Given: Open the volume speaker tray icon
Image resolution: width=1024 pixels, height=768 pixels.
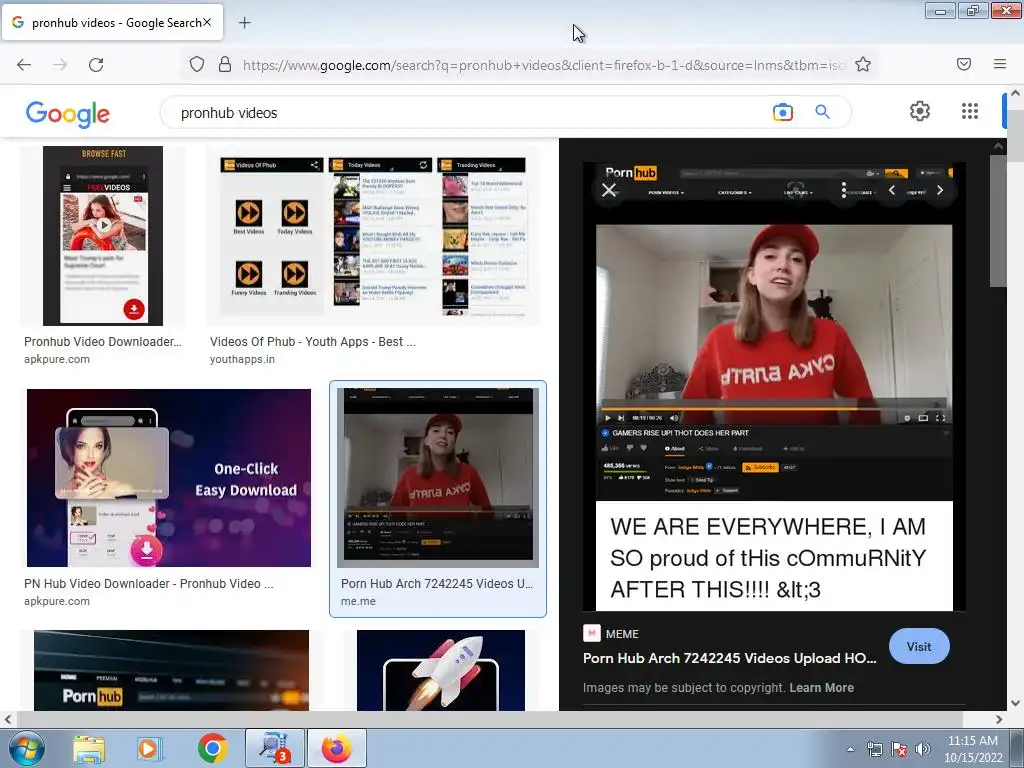Looking at the screenshot, I should tap(923, 749).
